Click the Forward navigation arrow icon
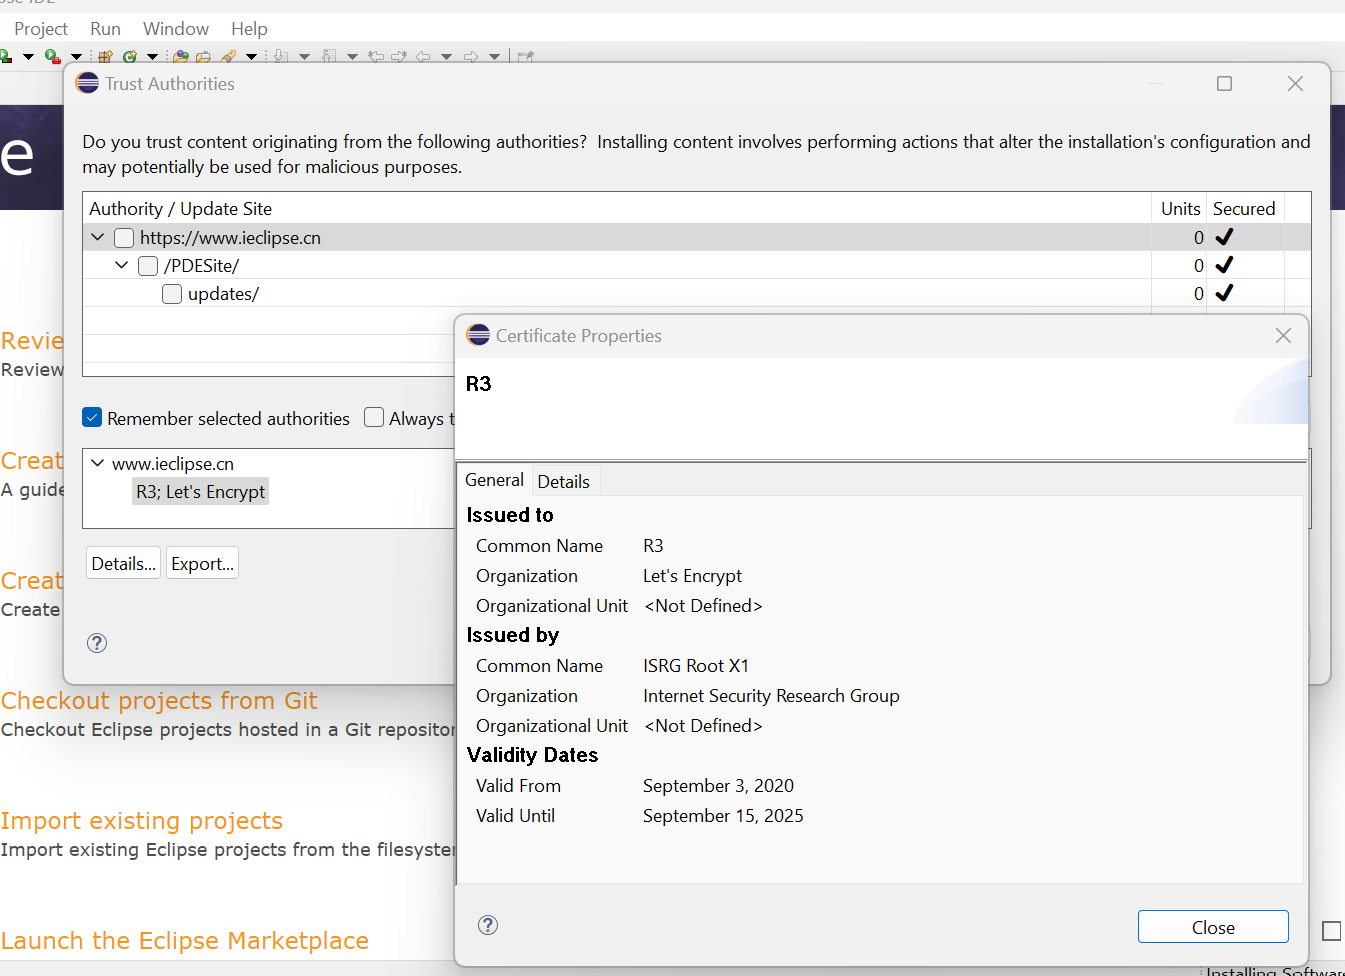Image resolution: width=1345 pixels, height=976 pixels. pyautogui.click(x=471, y=56)
